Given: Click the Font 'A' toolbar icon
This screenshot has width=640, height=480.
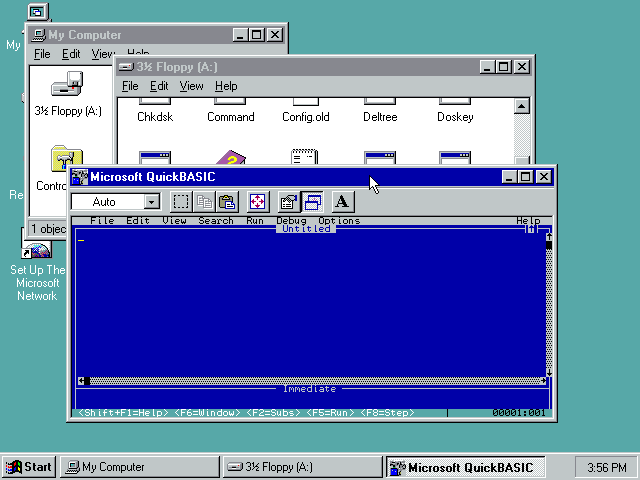Looking at the screenshot, I should click(342, 202).
